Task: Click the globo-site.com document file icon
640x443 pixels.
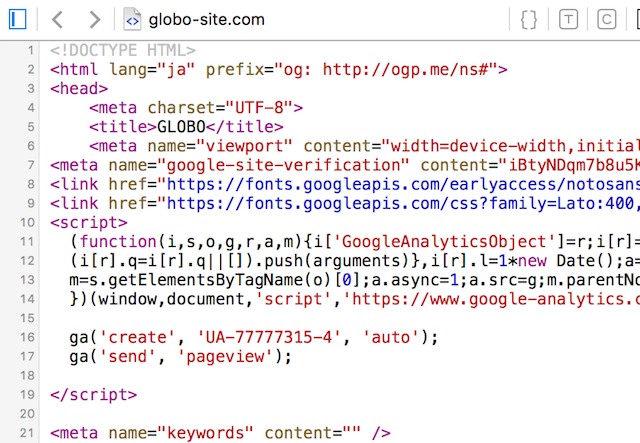Action: pos(132,19)
